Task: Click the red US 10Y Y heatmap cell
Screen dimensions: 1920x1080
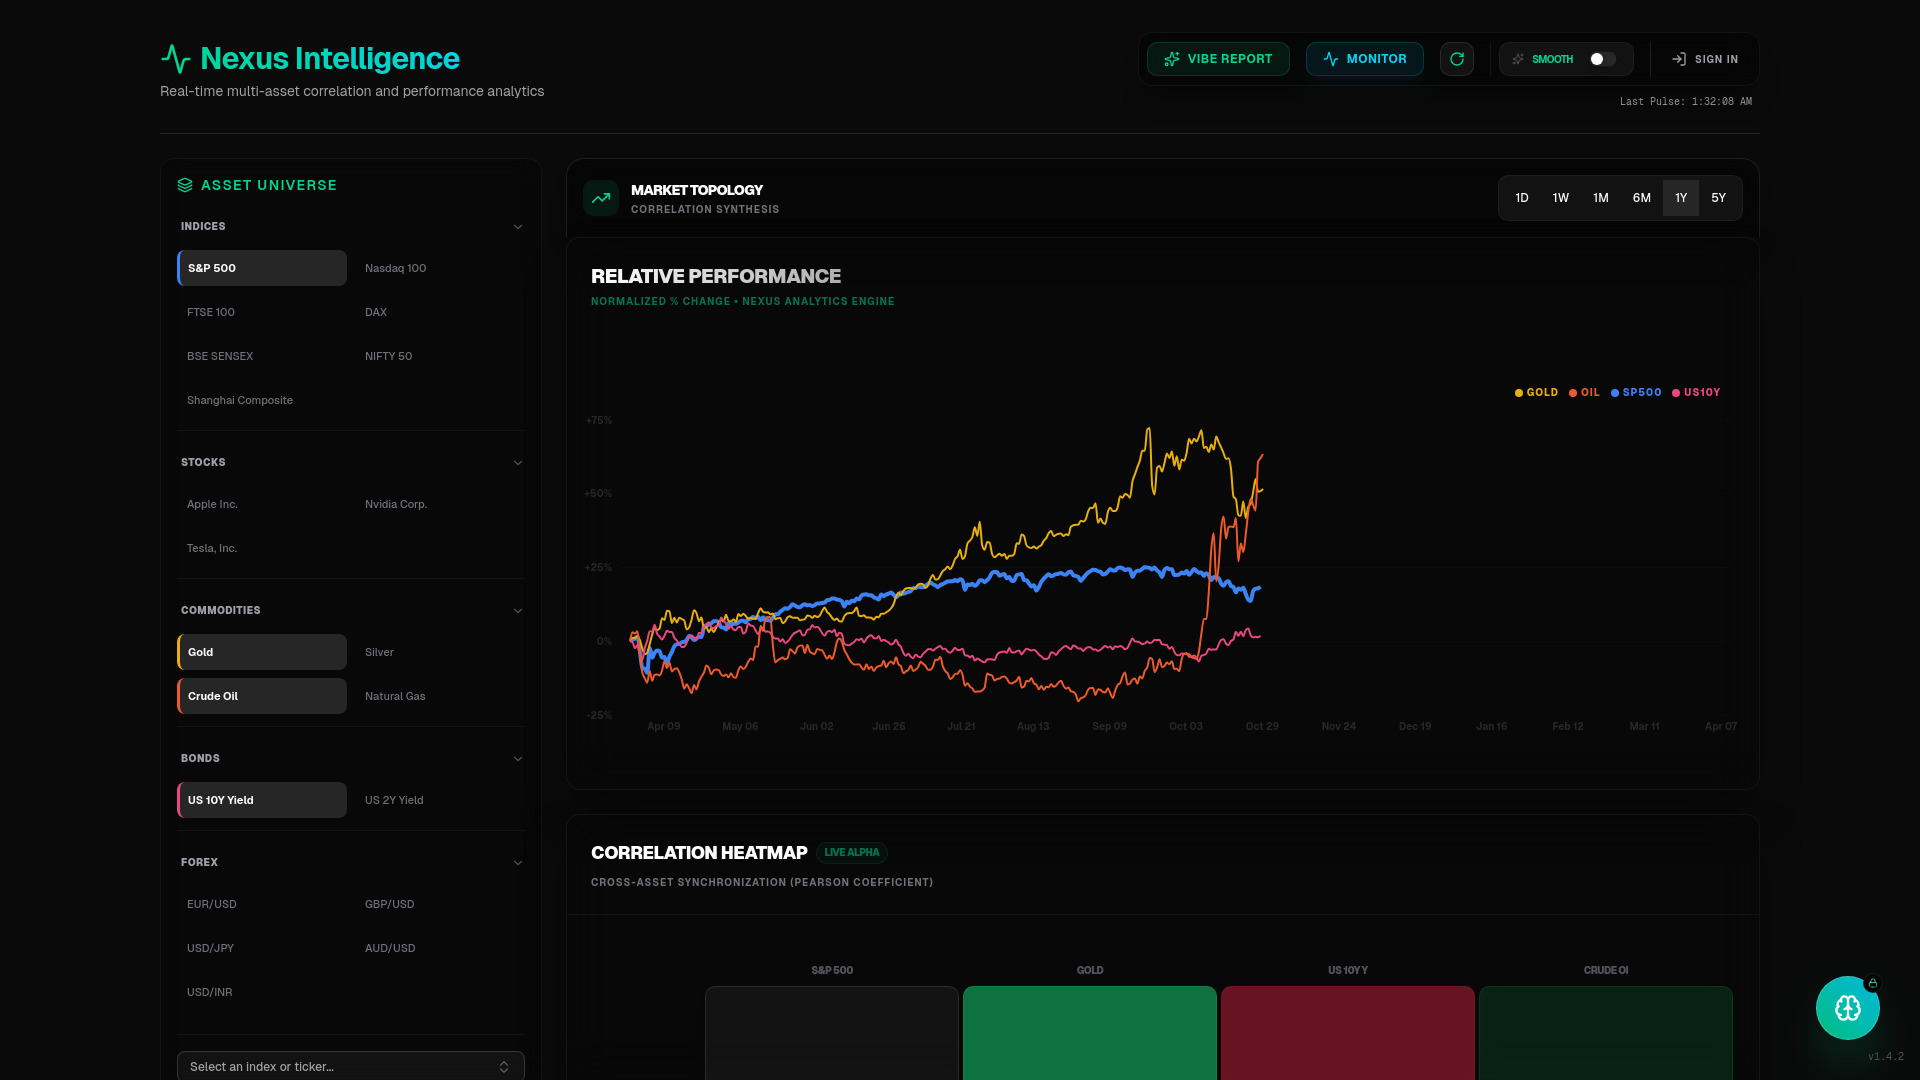Action: (x=1348, y=1033)
